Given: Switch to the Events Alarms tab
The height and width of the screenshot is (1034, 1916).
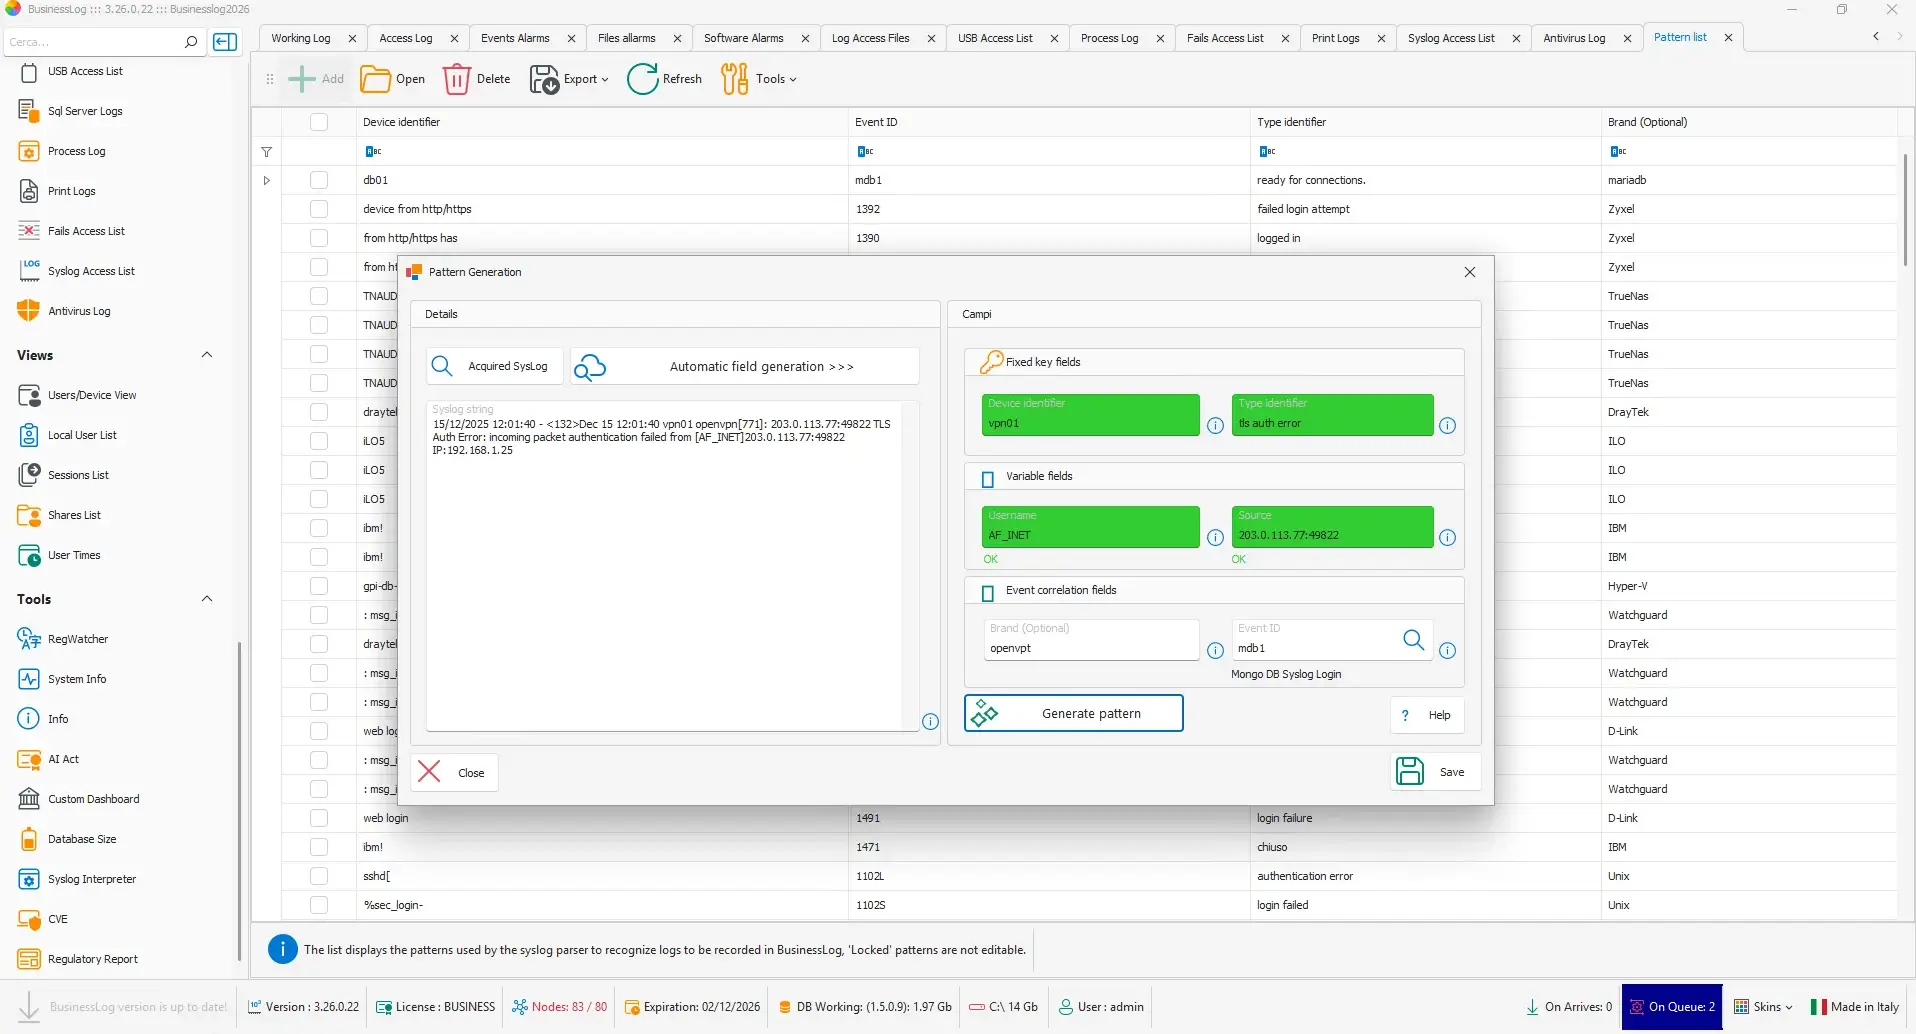Looking at the screenshot, I should click(x=515, y=38).
